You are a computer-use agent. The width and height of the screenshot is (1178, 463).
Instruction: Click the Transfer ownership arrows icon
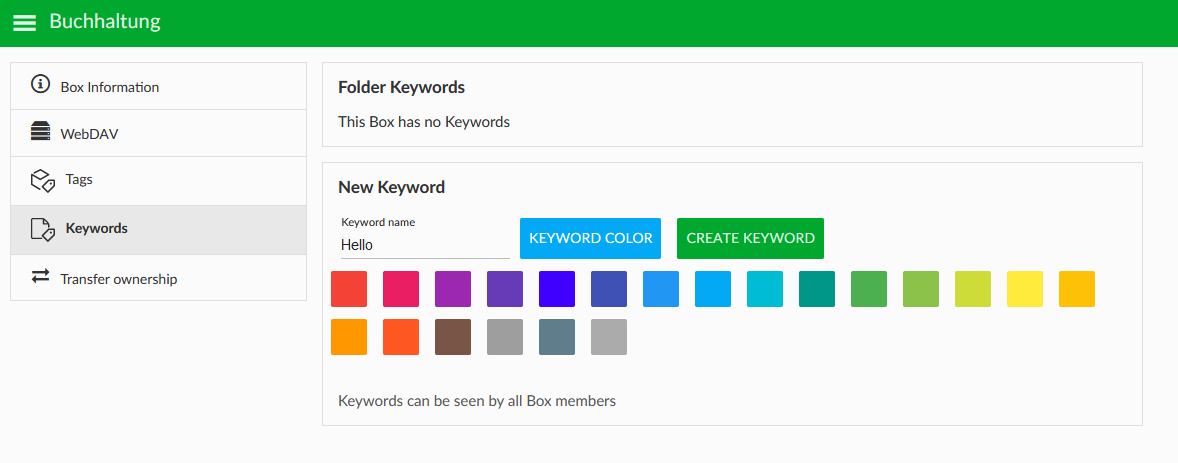point(40,277)
